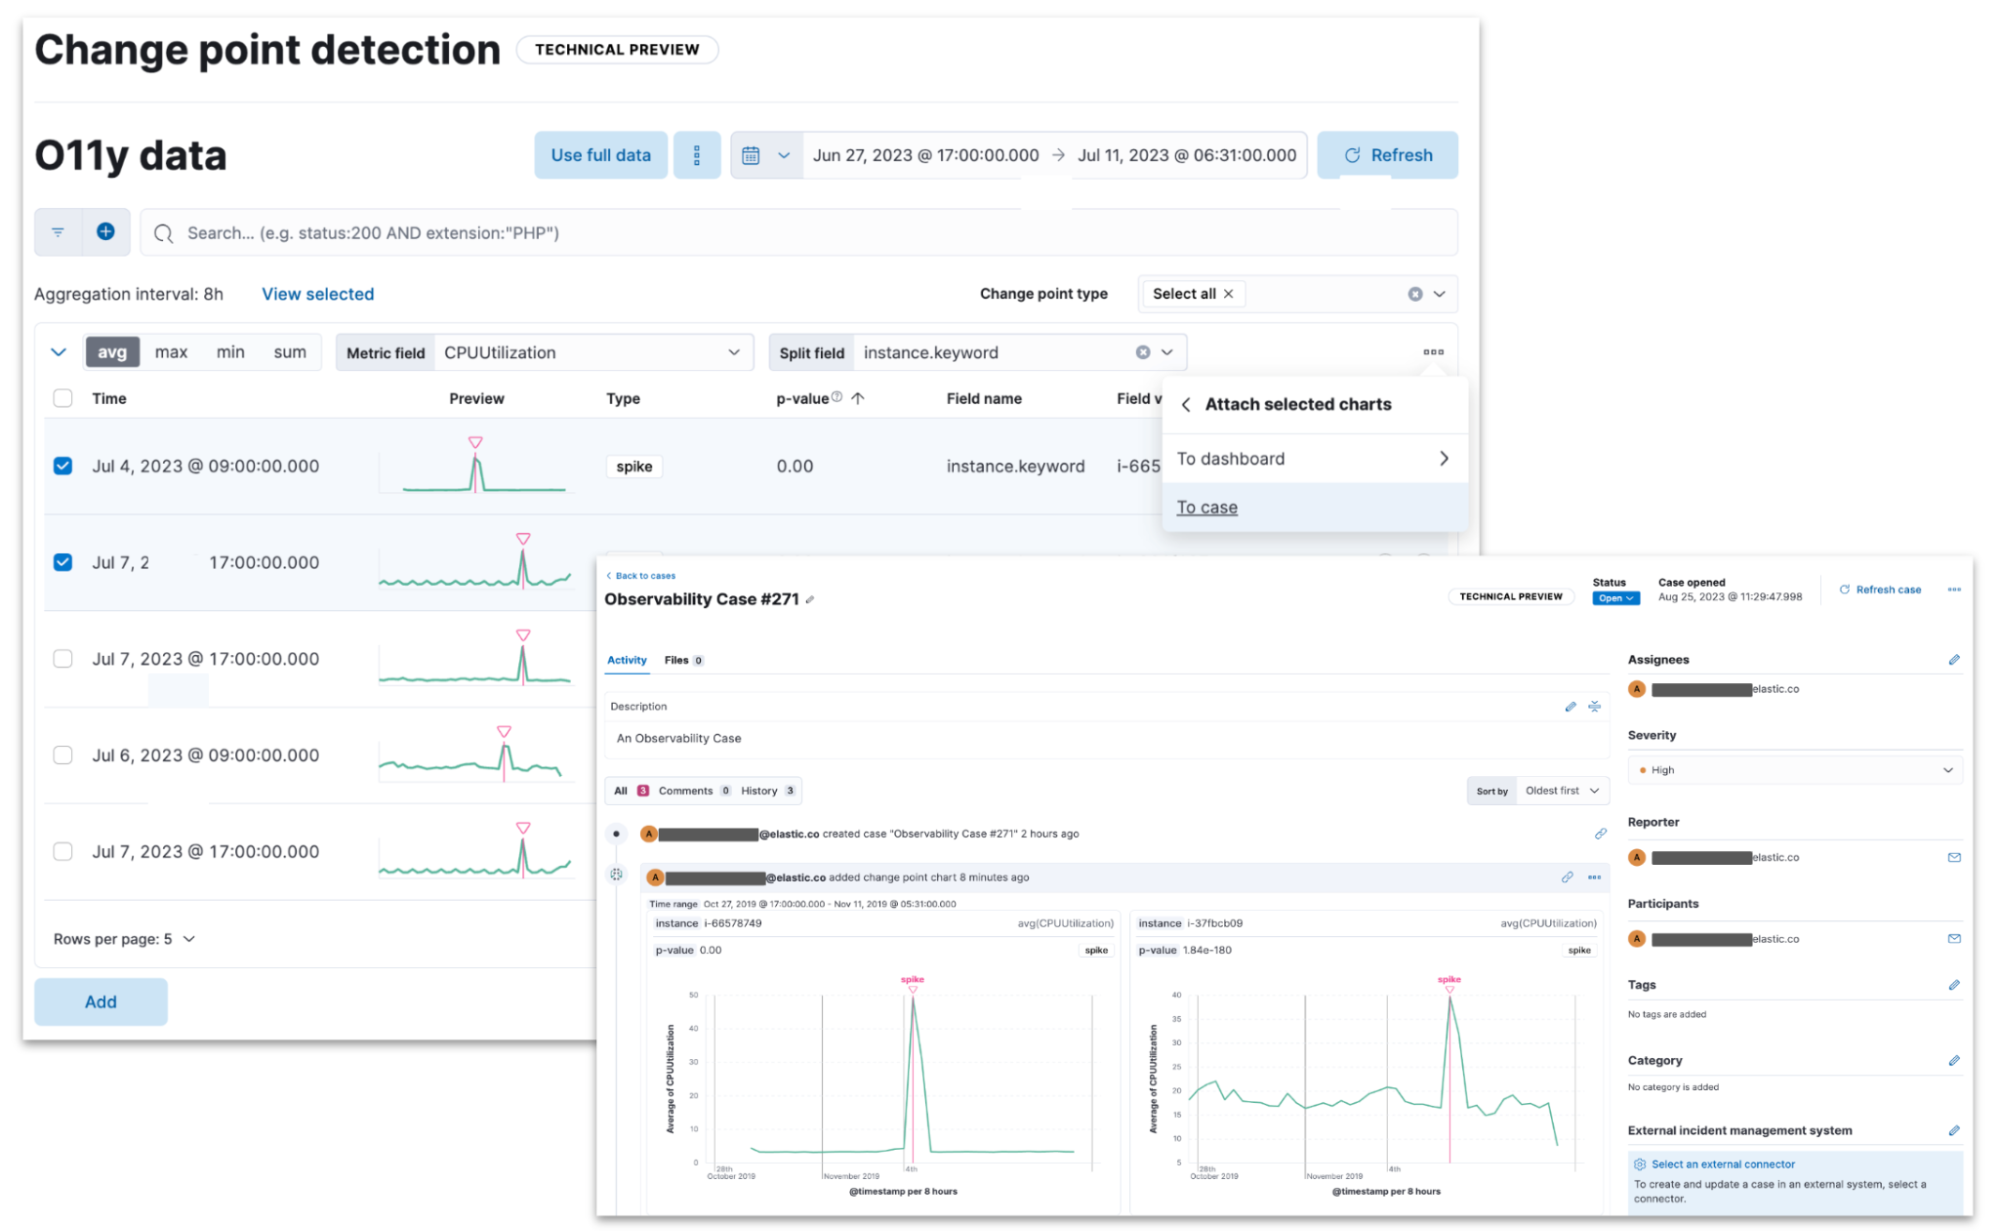The width and height of the screenshot is (1999, 1231).
Task: Rename the case using the pencil beside its title
Action: coord(810,598)
